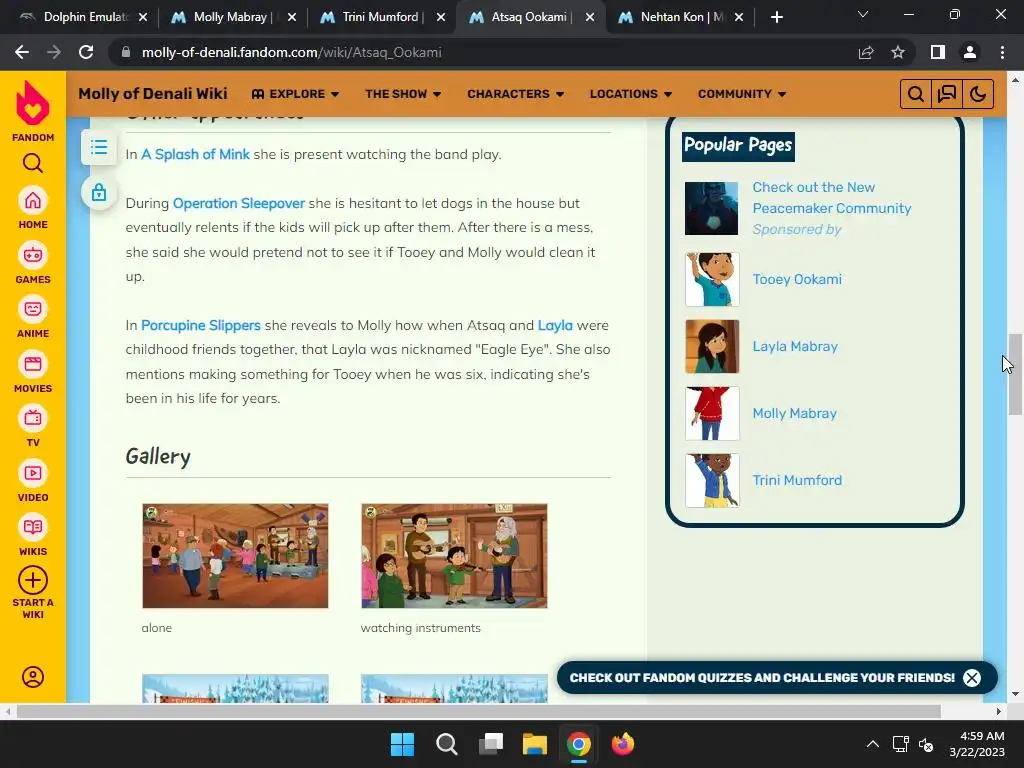1024x768 pixels.
Task: Open the Operation Sleepover link
Action: click(238, 203)
